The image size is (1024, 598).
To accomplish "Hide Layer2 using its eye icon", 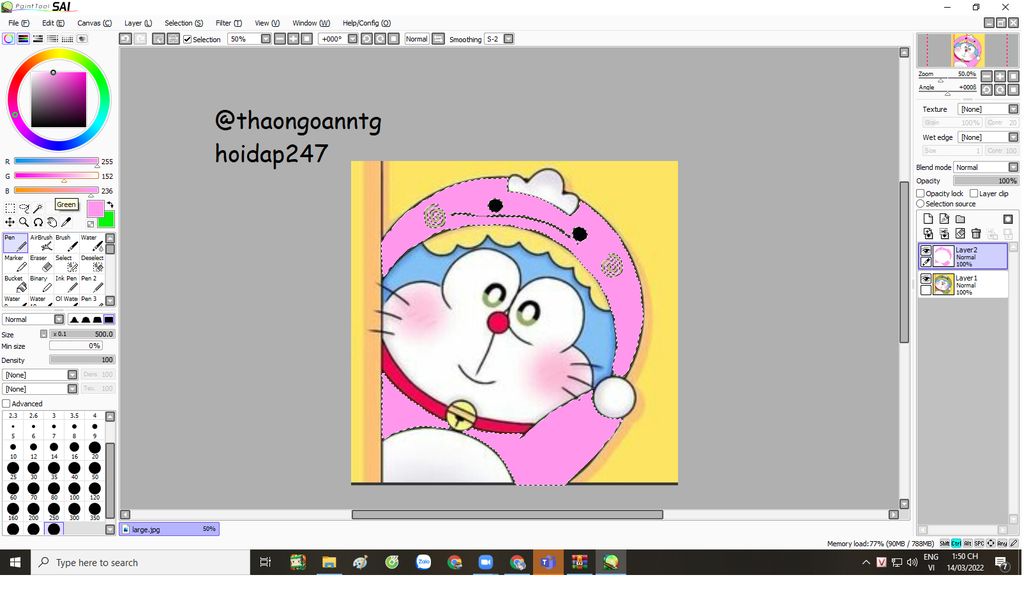I will point(925,251).
